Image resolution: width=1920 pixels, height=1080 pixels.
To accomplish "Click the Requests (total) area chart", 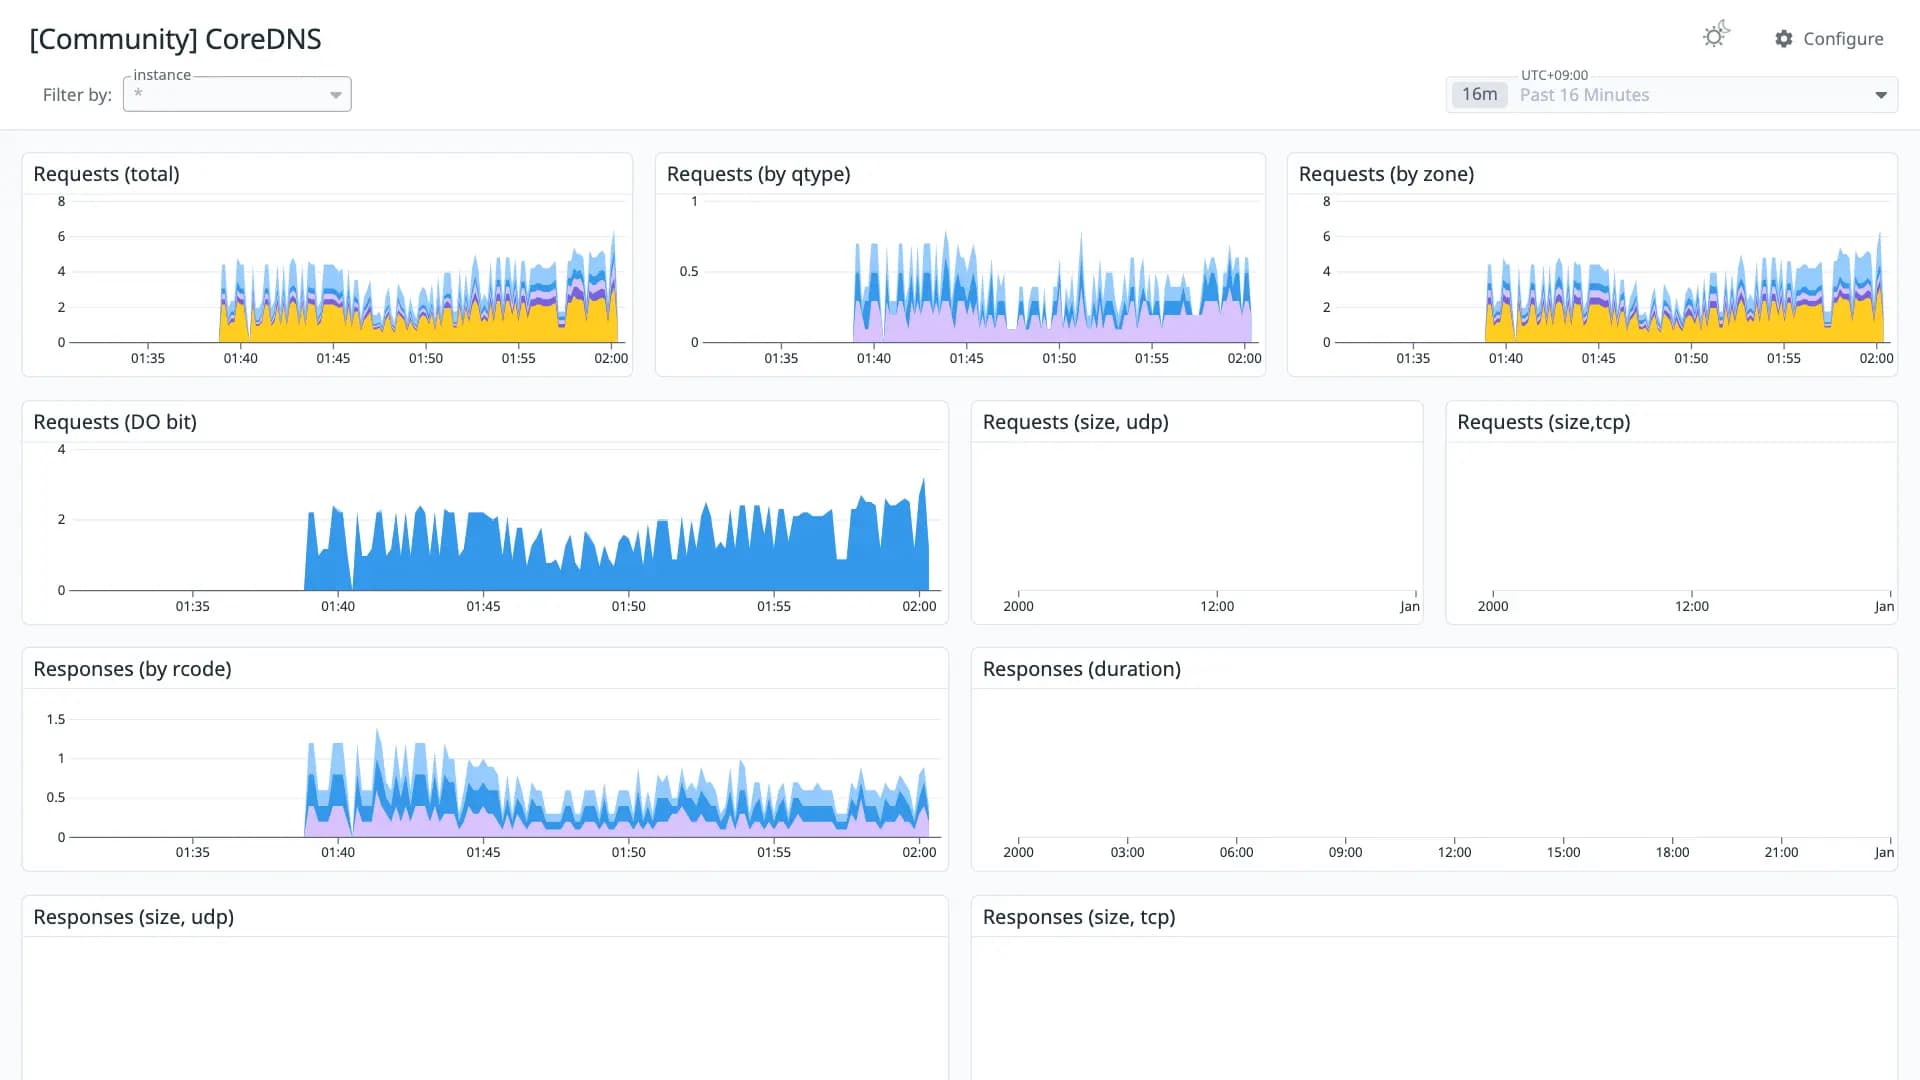I will coord(345,272).
